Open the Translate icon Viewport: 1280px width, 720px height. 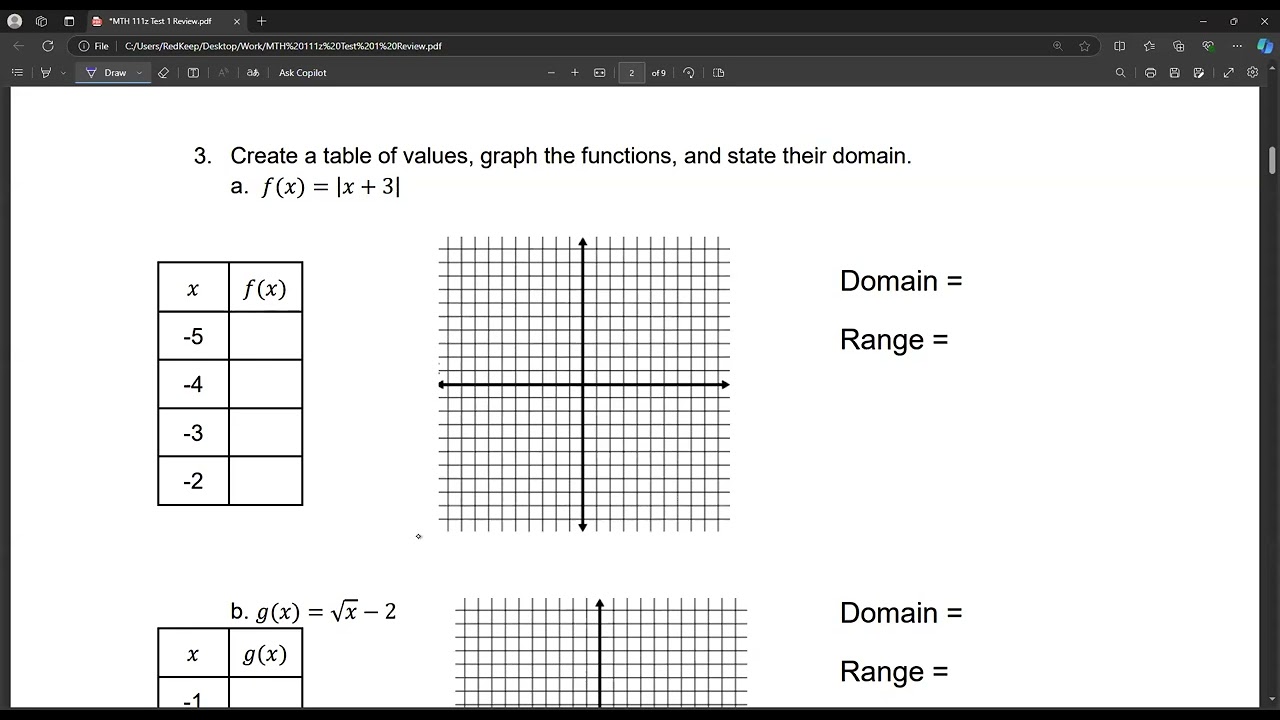253,73
